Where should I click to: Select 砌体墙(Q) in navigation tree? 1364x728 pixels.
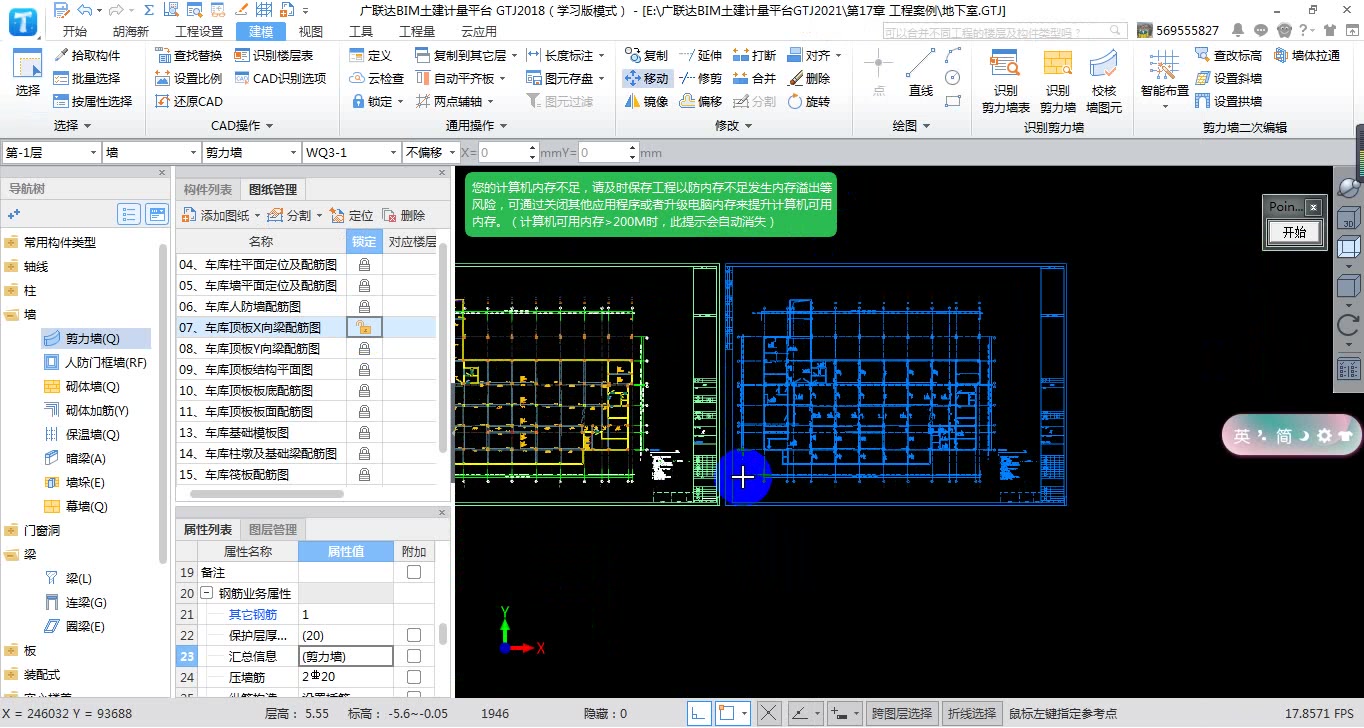pos(82,387)
